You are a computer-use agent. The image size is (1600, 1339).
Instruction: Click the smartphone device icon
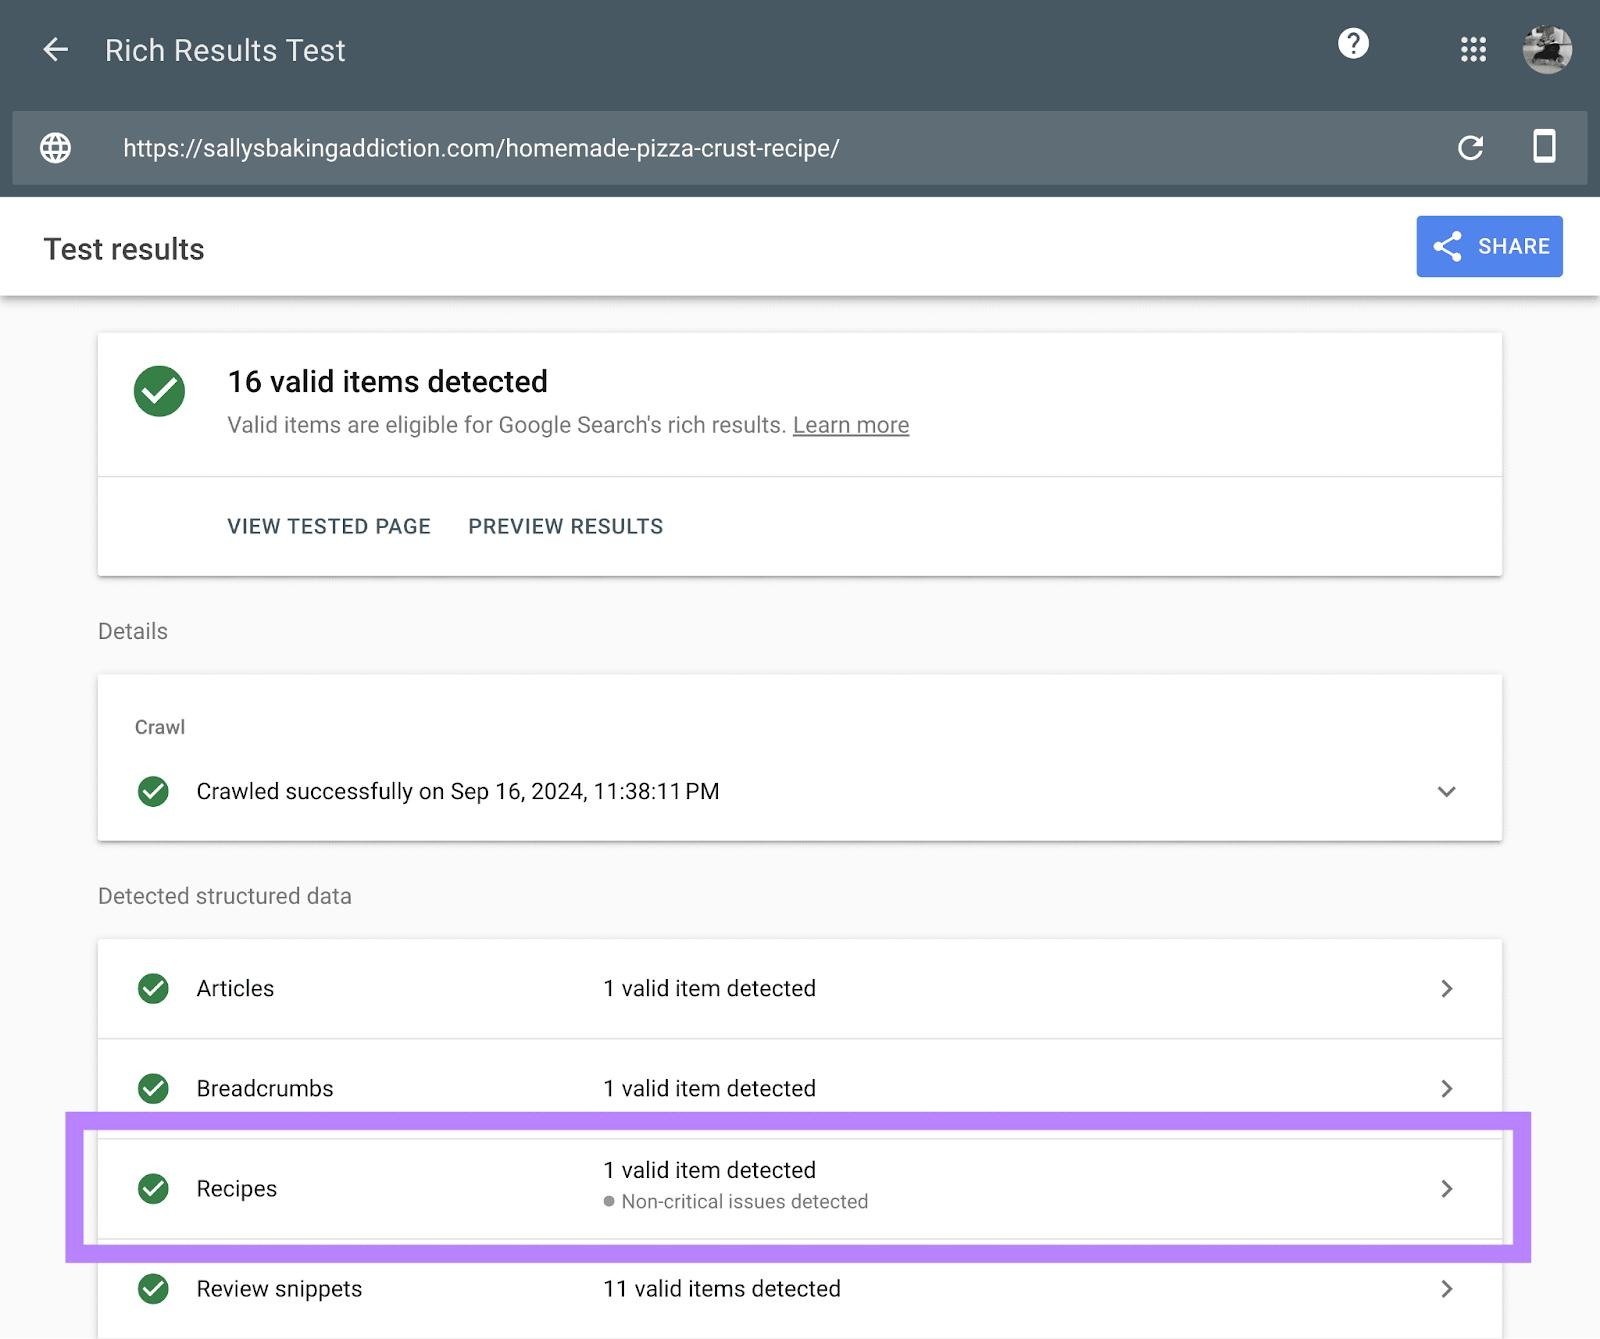(x=1544, y=146)
